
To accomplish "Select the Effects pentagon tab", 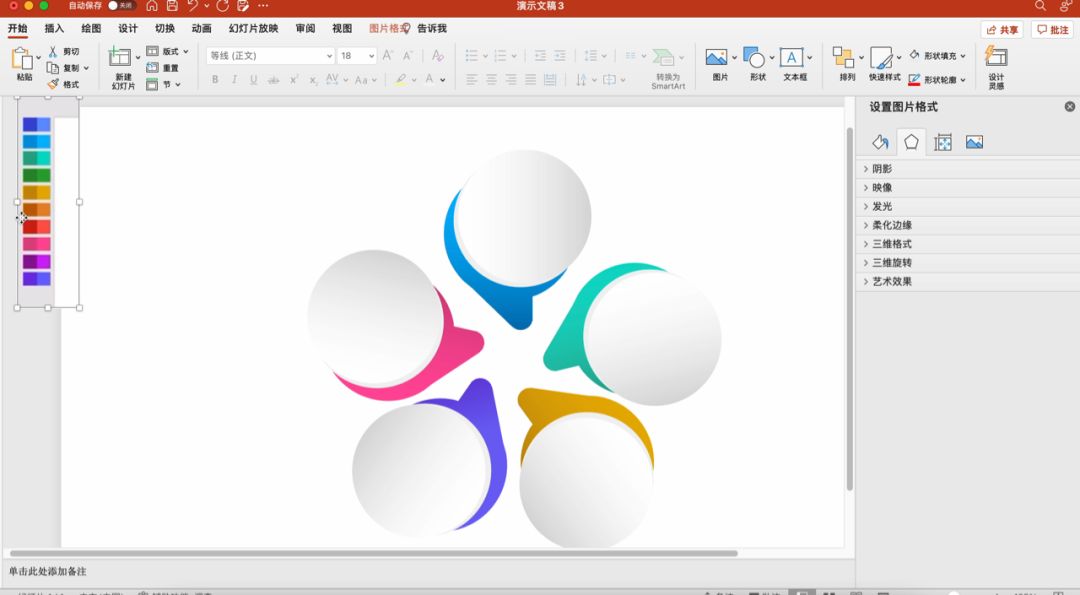I will click(911, 142).
